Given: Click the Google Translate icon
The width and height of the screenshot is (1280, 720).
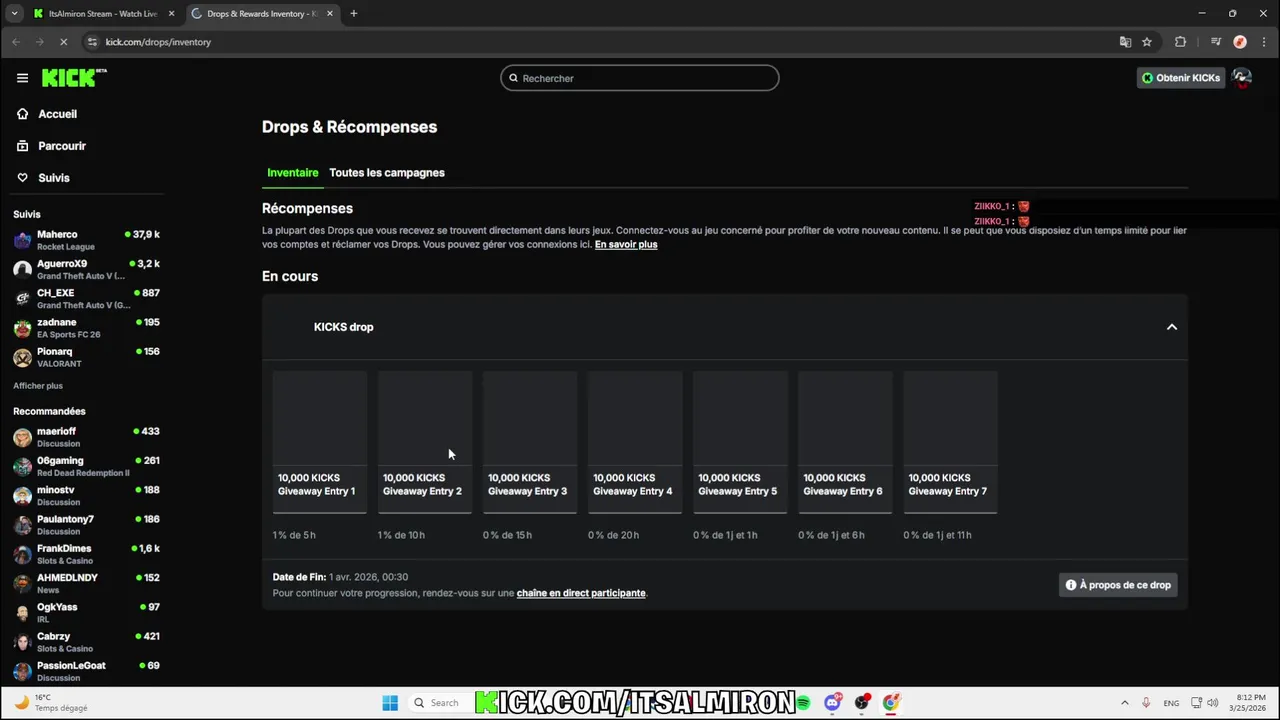Looking at the screenshot, I should (1125, 42).
